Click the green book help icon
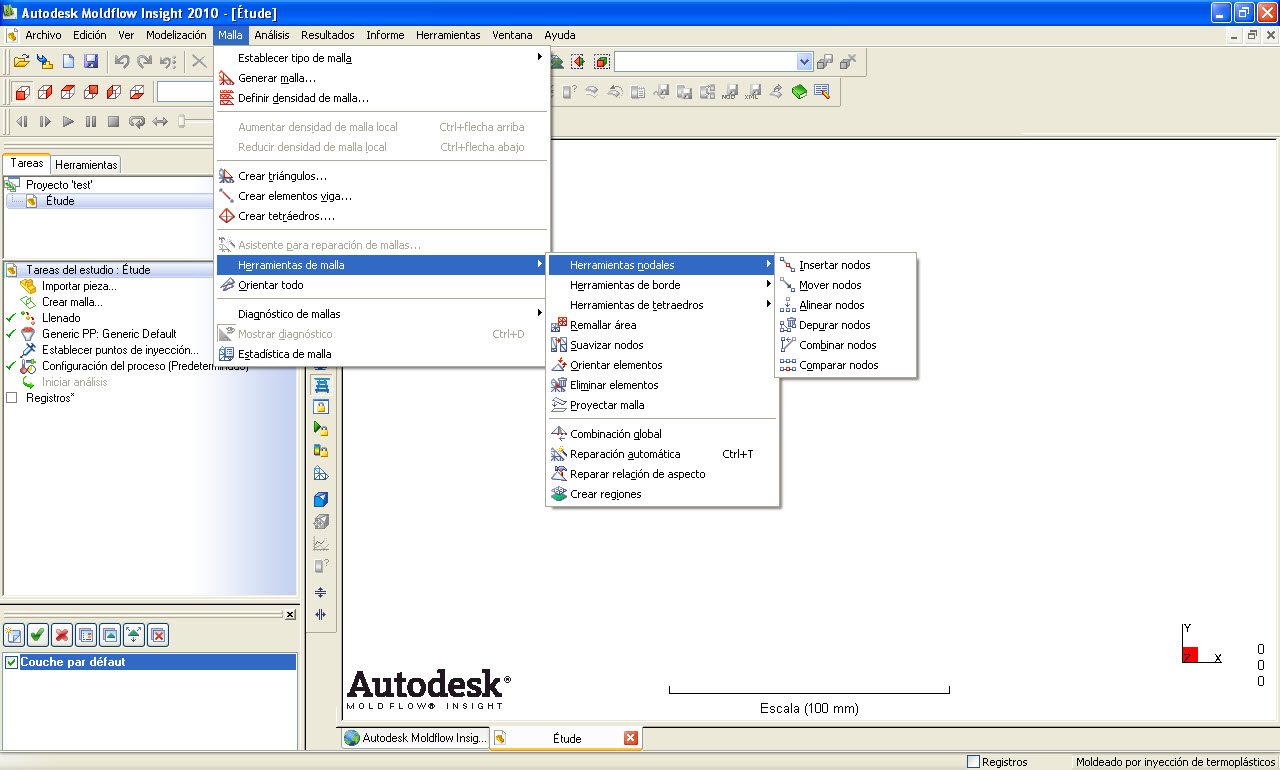The image size is (1280, 770). tap(799, 92)
